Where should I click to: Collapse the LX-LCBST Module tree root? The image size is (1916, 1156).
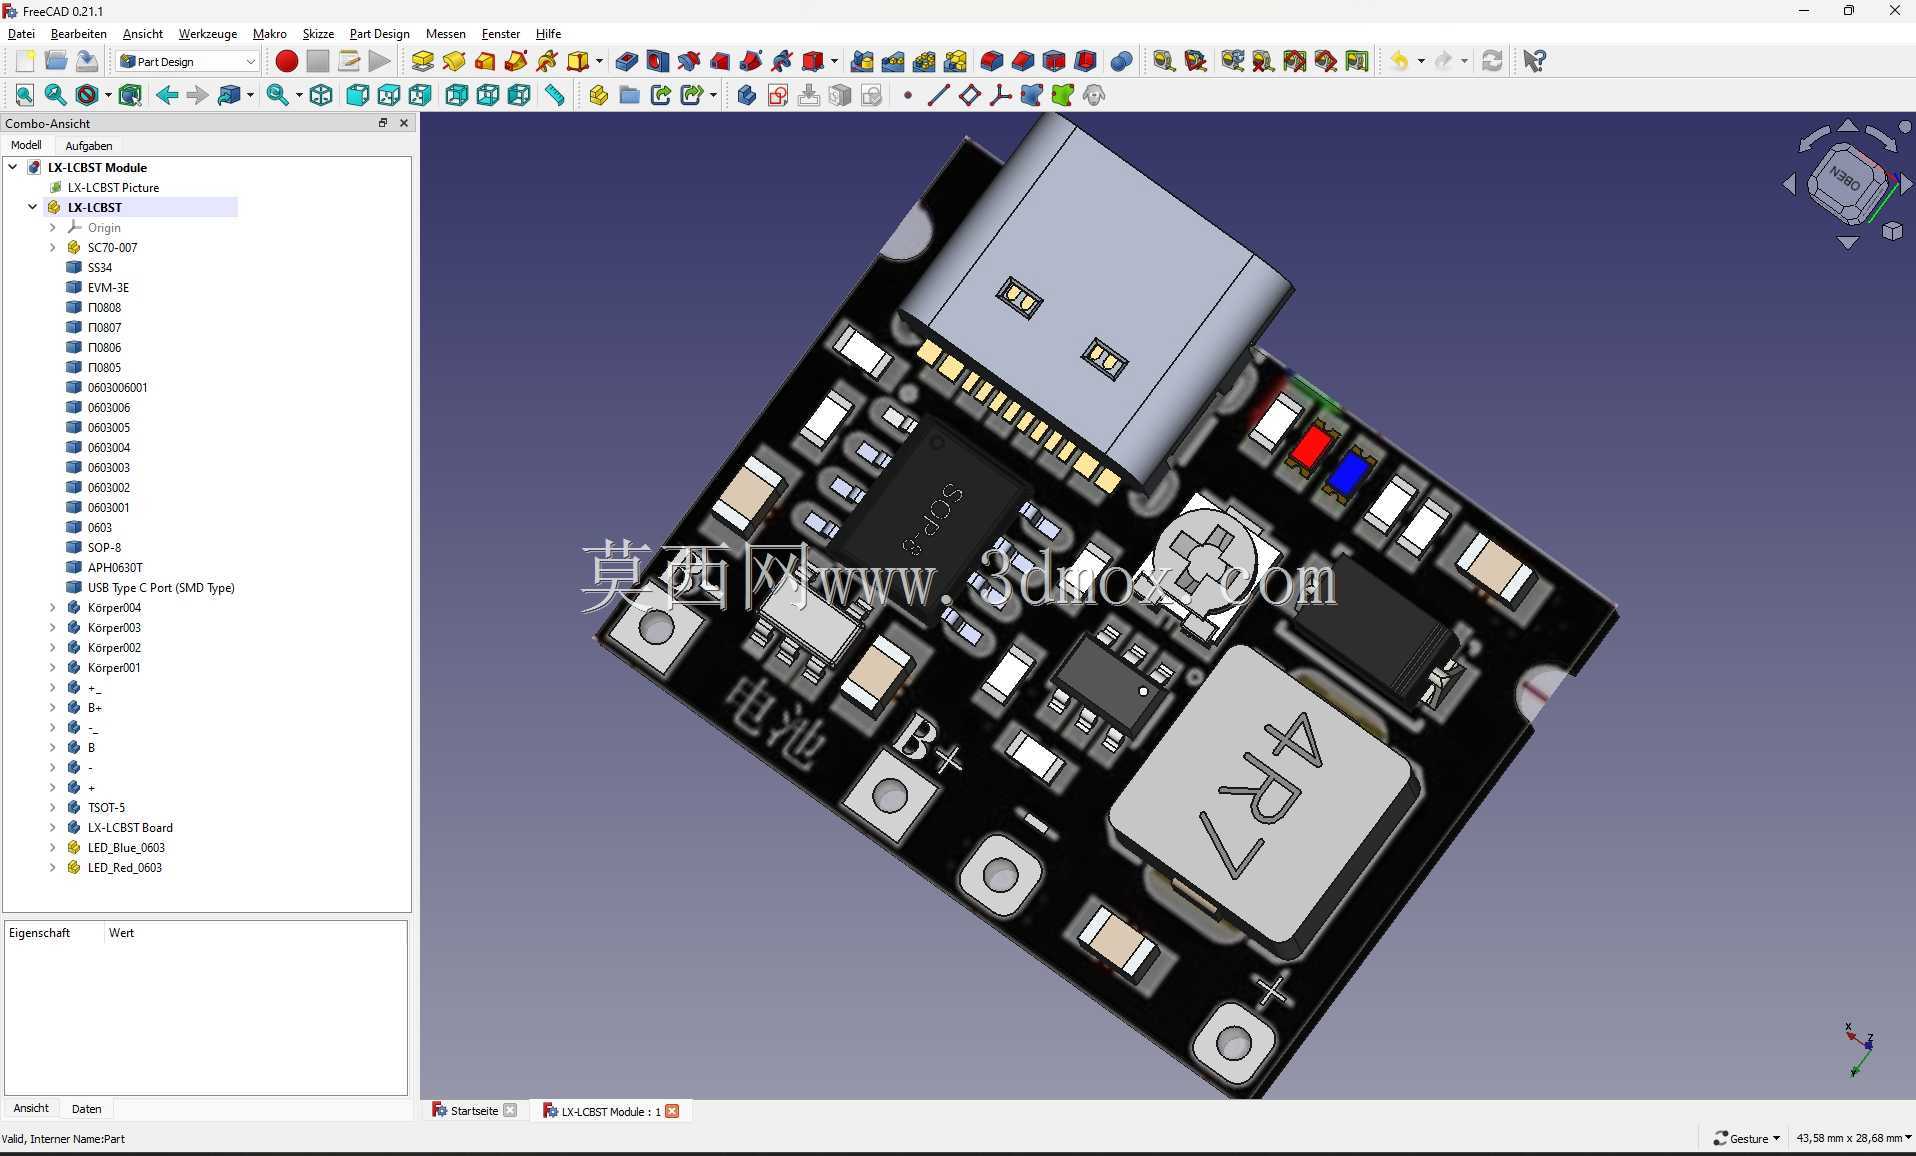tap(13, 167)
